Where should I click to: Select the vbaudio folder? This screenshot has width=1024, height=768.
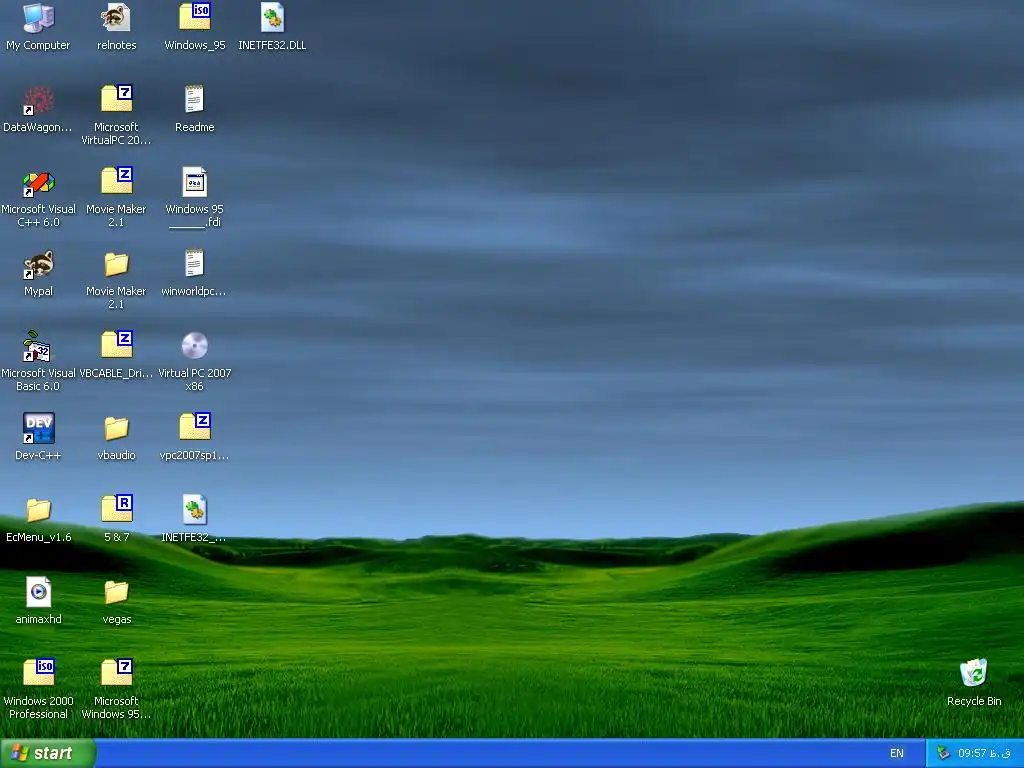116,428
